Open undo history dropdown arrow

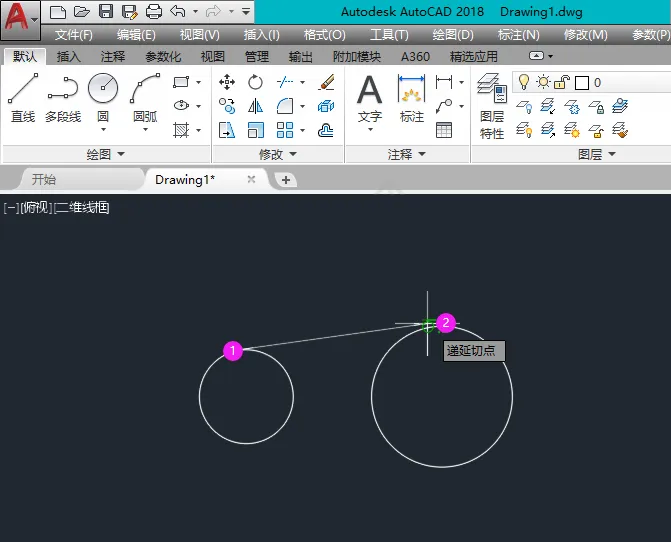tap(195, 12)
